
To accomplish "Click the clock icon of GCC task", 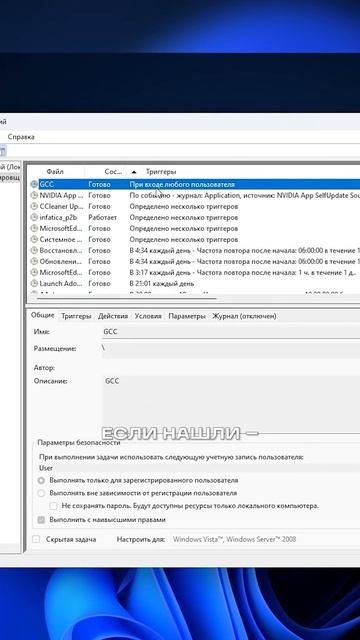I will (34, 184).
